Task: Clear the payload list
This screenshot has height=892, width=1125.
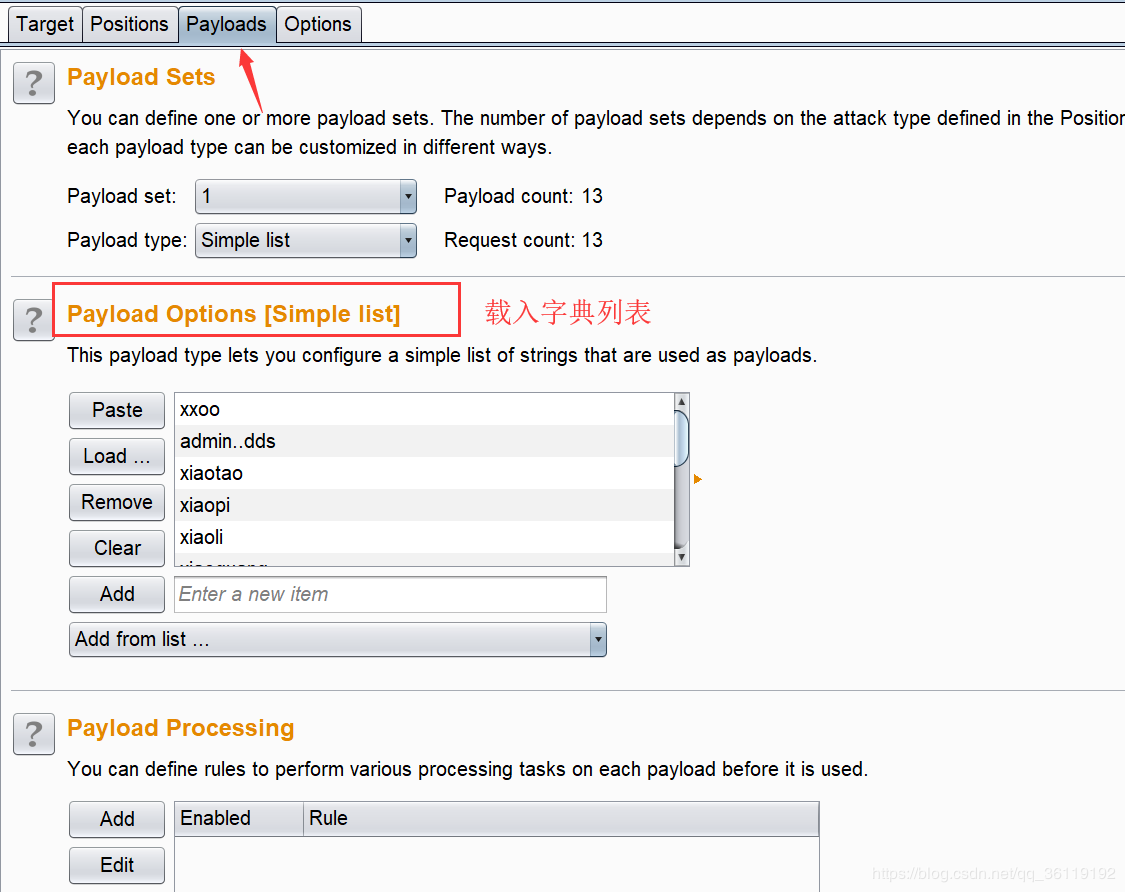Action: click(x=117, y=548)
